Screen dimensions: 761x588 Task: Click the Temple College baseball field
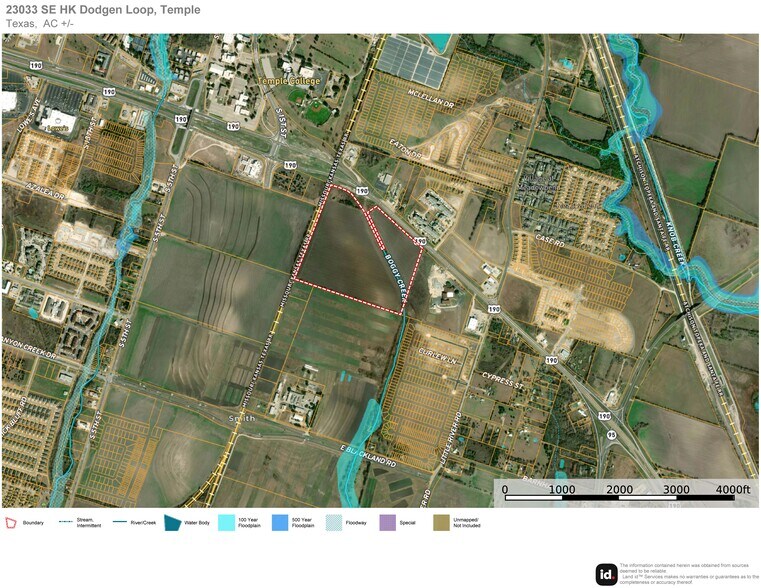pyautogui.click(x=318, y=112)
